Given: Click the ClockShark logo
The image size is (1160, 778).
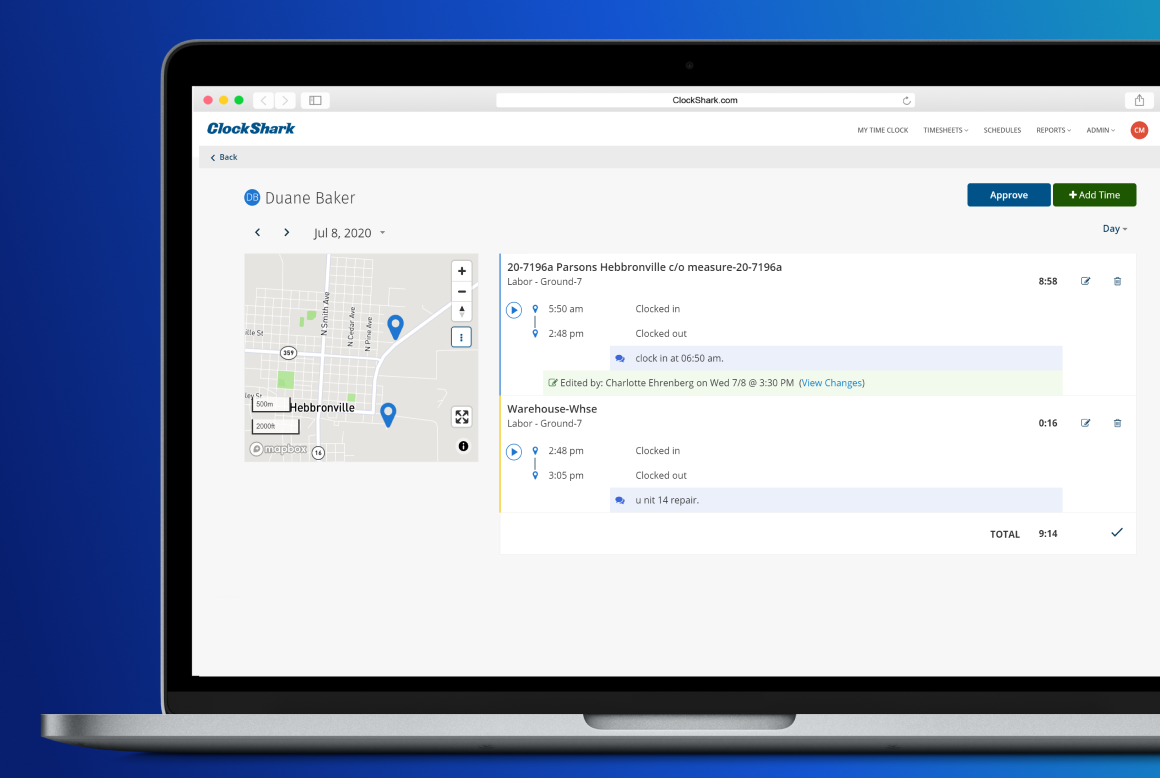Looking at the screenshot, I should click(251, 129).
